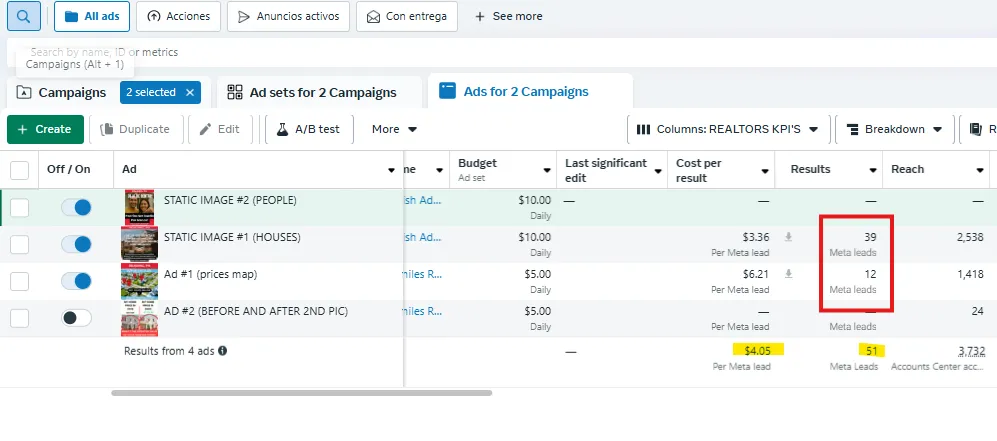Tick the select-all header checkbox

(x=20, y=170)
